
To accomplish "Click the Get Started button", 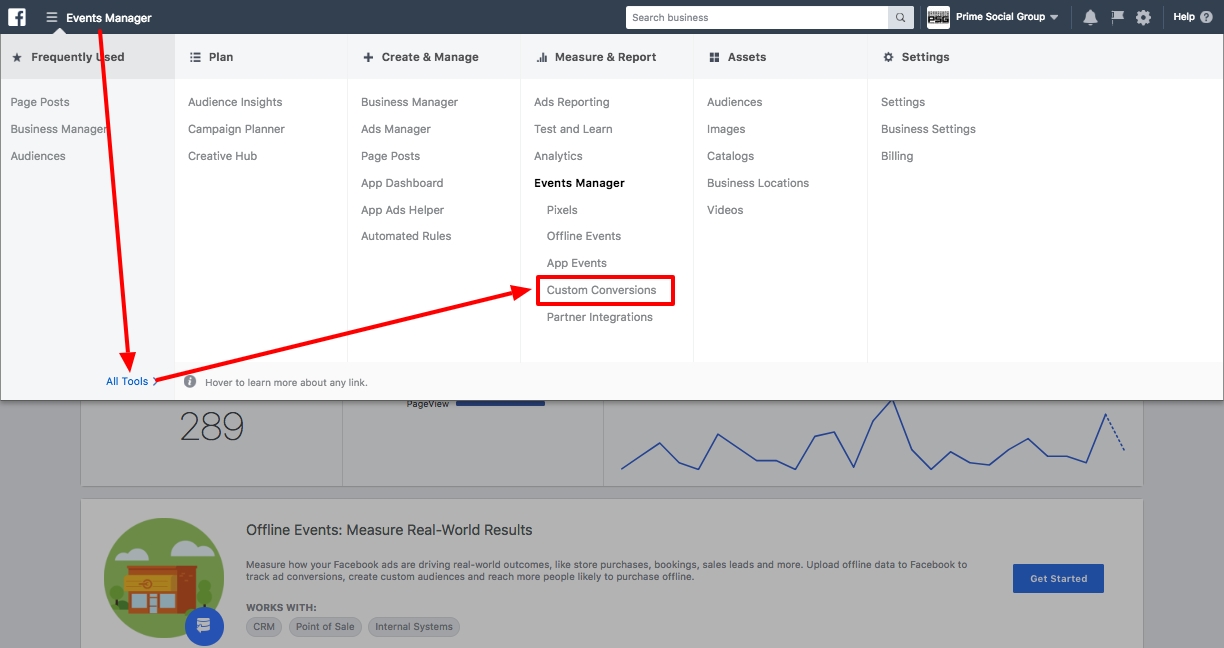I will (1058, 578).
